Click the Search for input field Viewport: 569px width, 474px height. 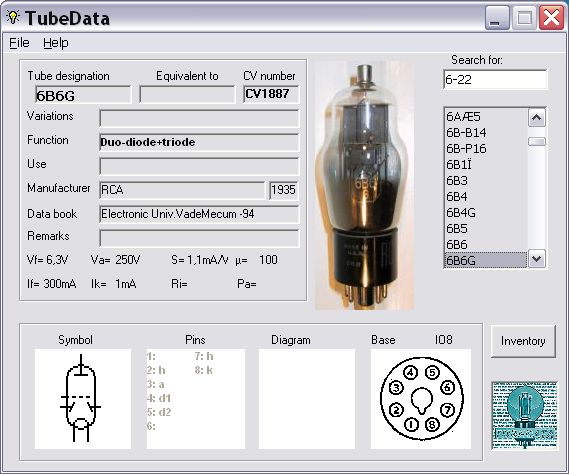pyautogui.click(x=495, y=79)
